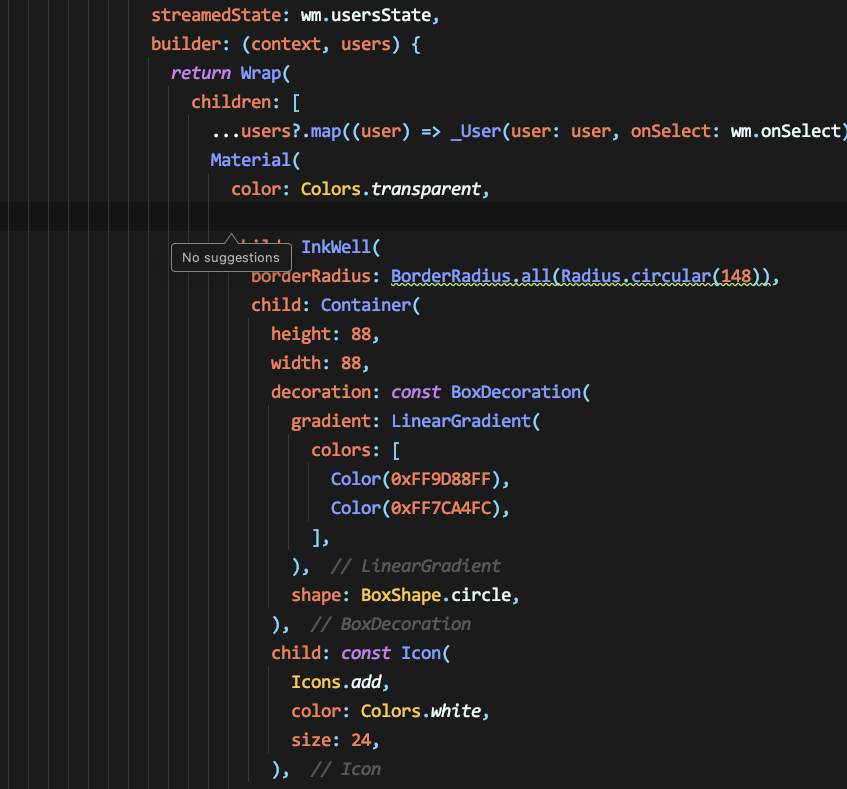847x789 pixels.
Task: Dismiss the "No suggestions" popup
Action: pyautogui.click(x=230, y=257)
